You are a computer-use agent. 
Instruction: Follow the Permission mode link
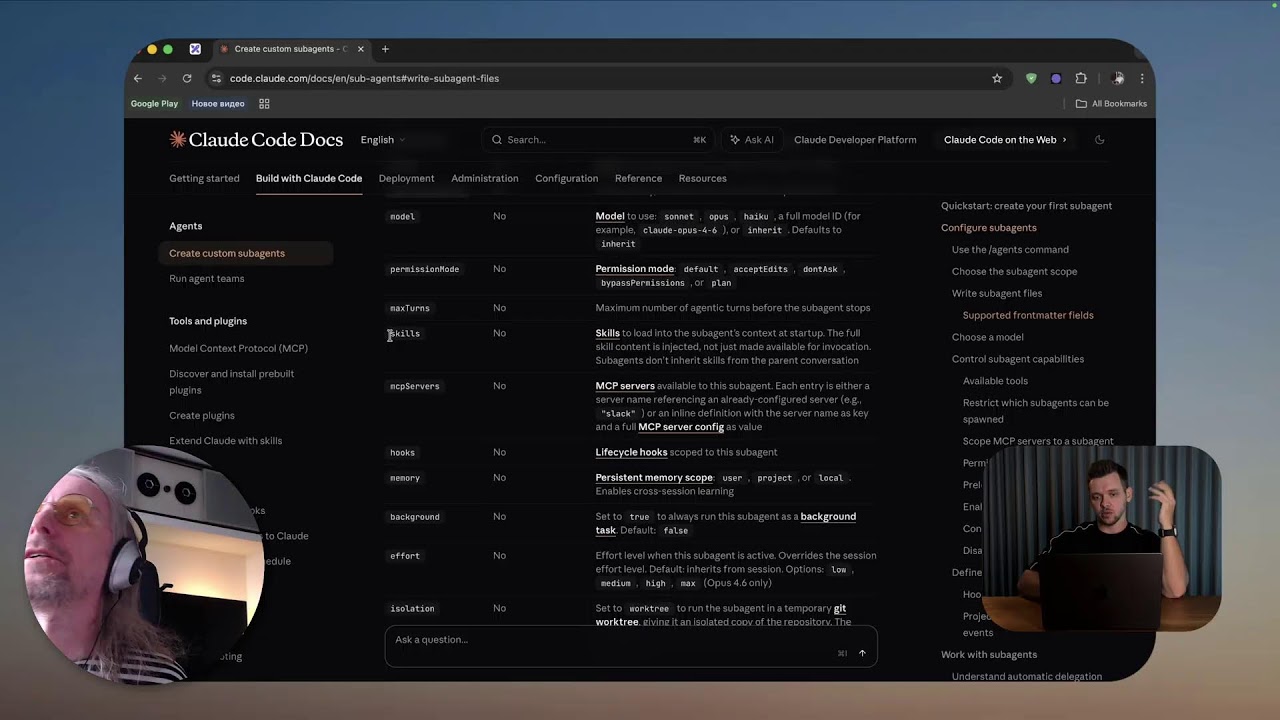(x=635, y=269)
